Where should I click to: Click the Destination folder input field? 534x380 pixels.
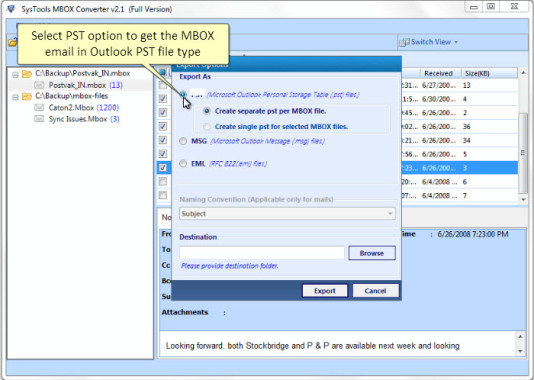pos(262,253)
